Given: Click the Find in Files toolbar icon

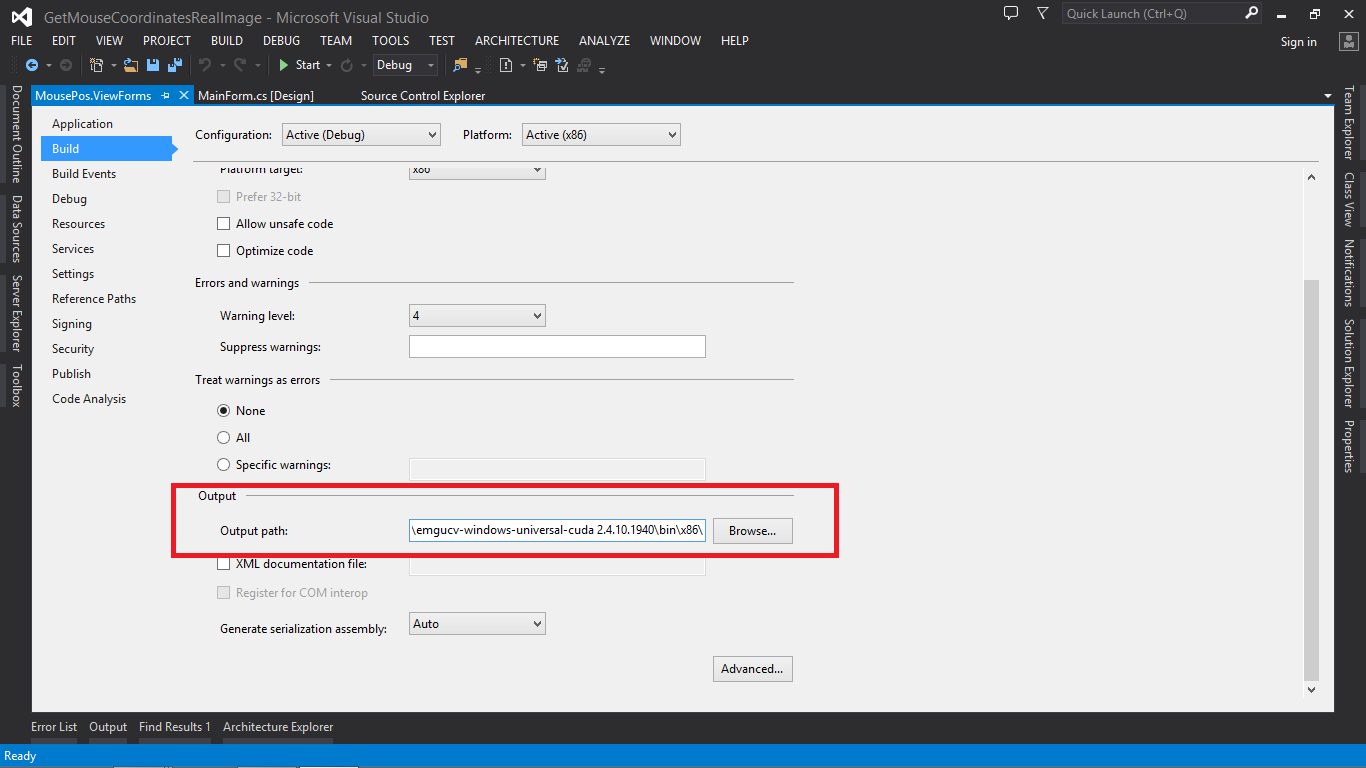Looking at the screenshot, I should click(x=460, y=65).
